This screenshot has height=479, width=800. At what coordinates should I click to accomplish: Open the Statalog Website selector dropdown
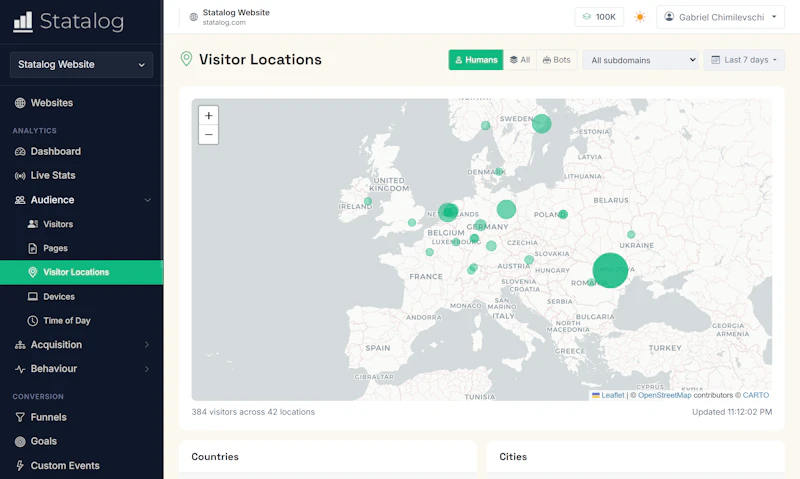[81, 65]
